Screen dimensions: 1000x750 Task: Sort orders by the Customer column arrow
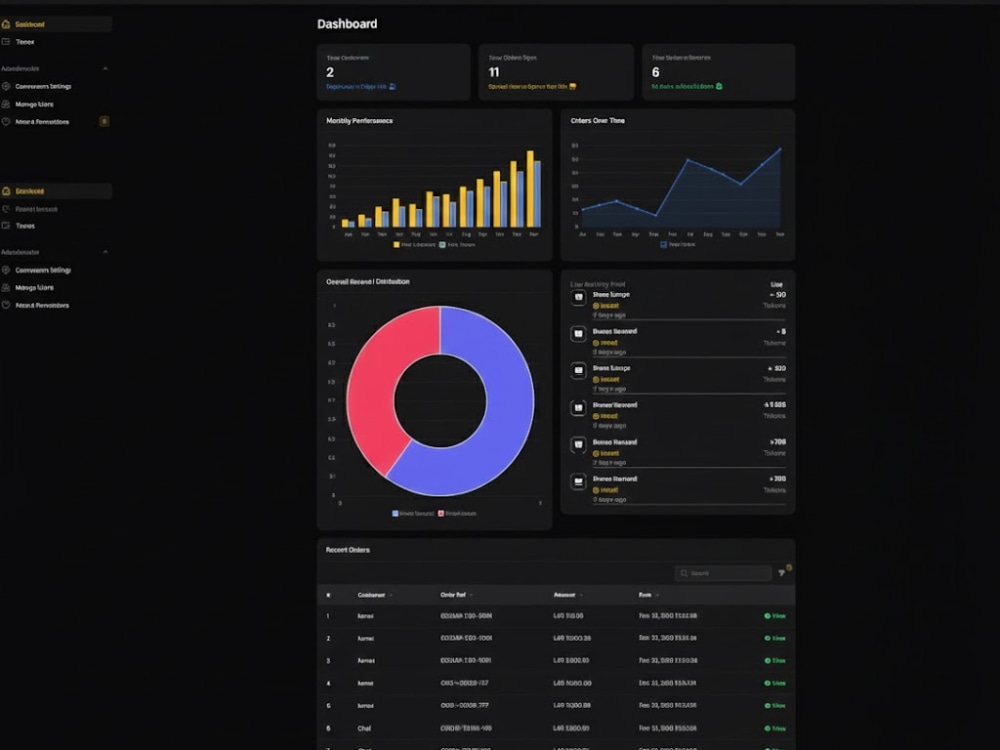click(390, 596)
